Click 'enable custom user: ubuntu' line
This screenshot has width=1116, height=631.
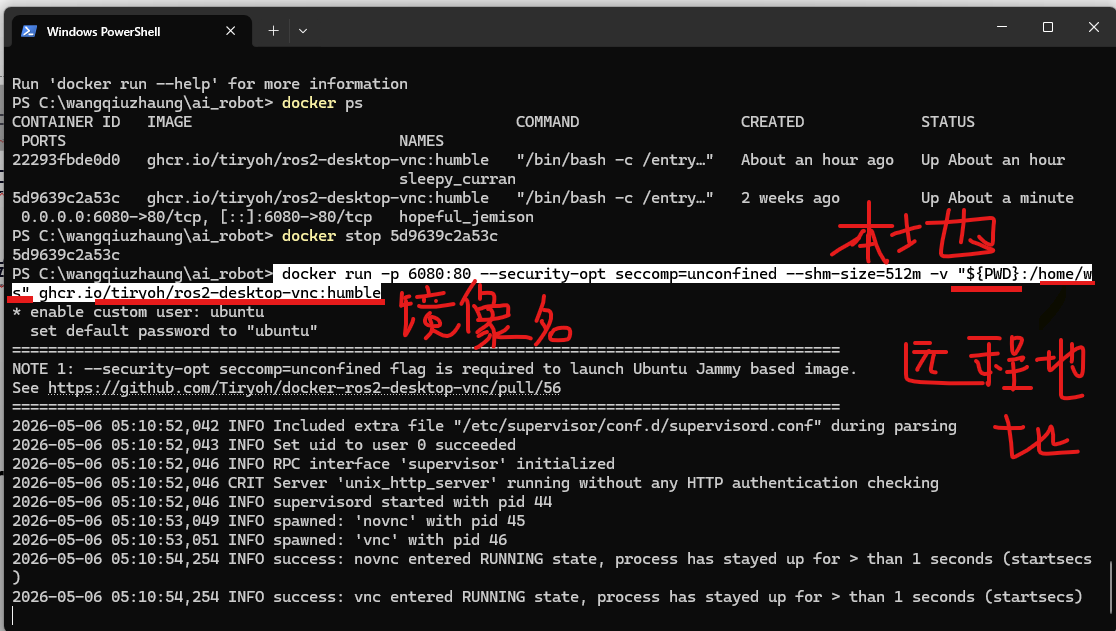point(138,312)
